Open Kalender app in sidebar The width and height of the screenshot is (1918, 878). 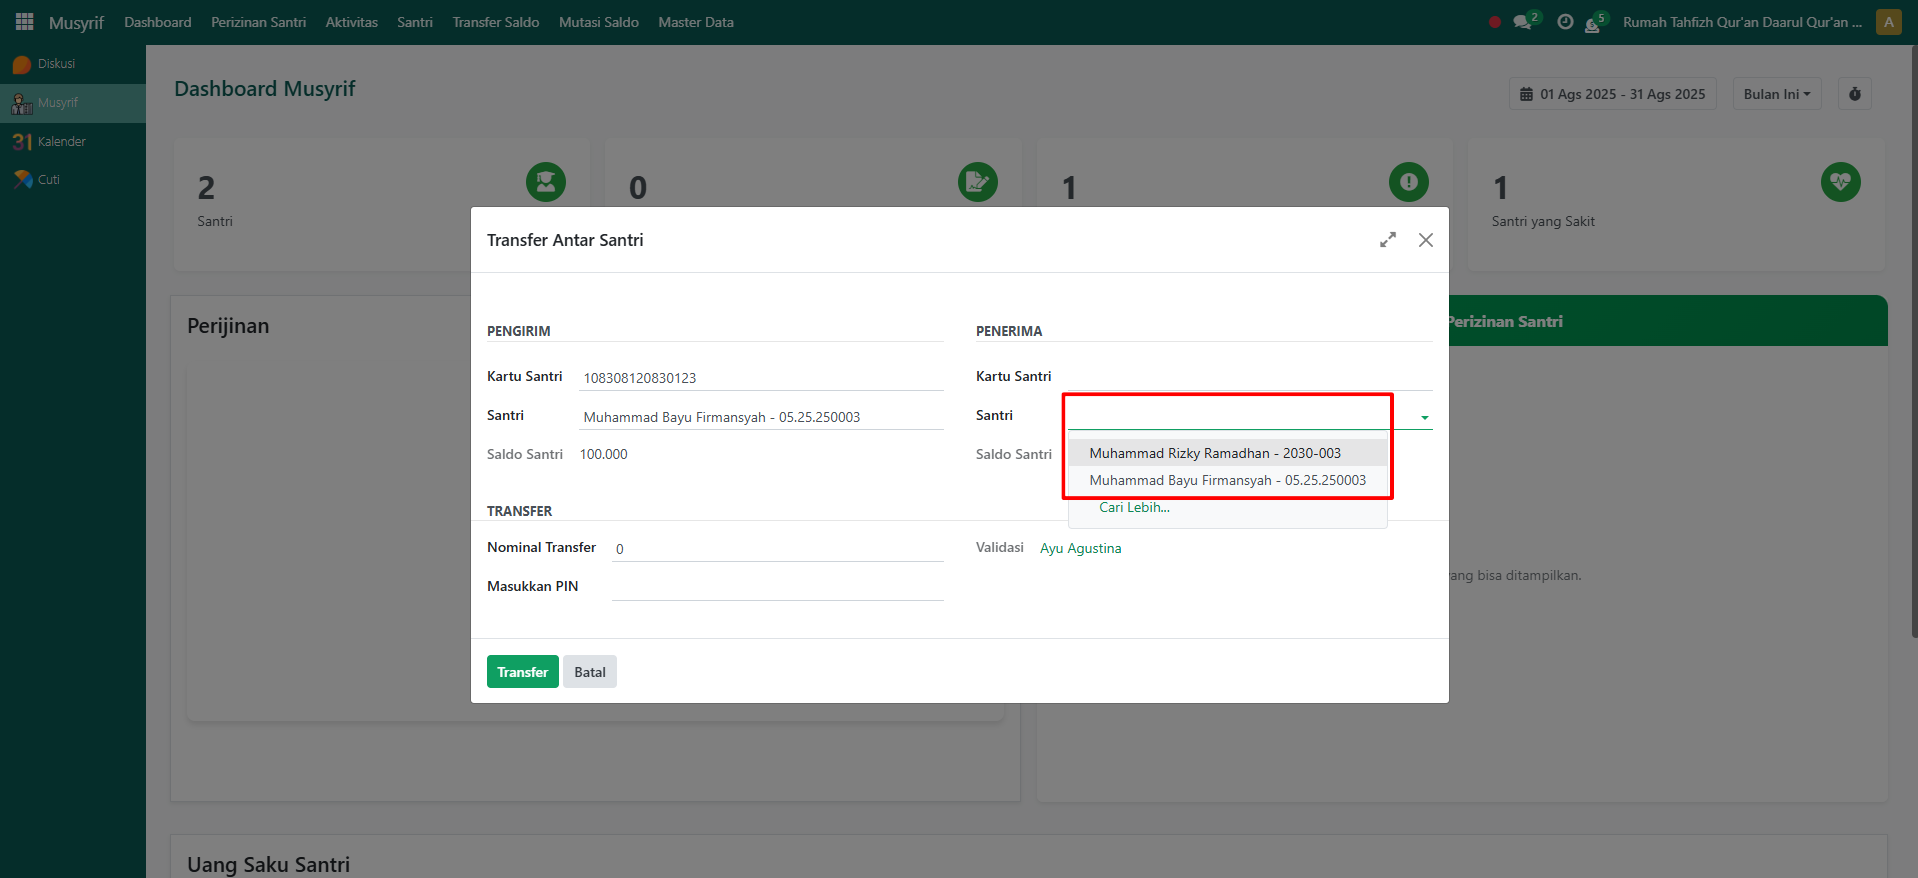(61, 142)
